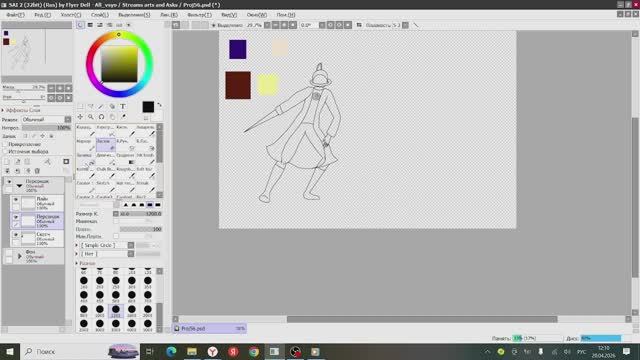Image resolution: width=640 pixels, height=360 pixels.
Task: Pick the sharpest brush edge shape
Action: (126, 205)
